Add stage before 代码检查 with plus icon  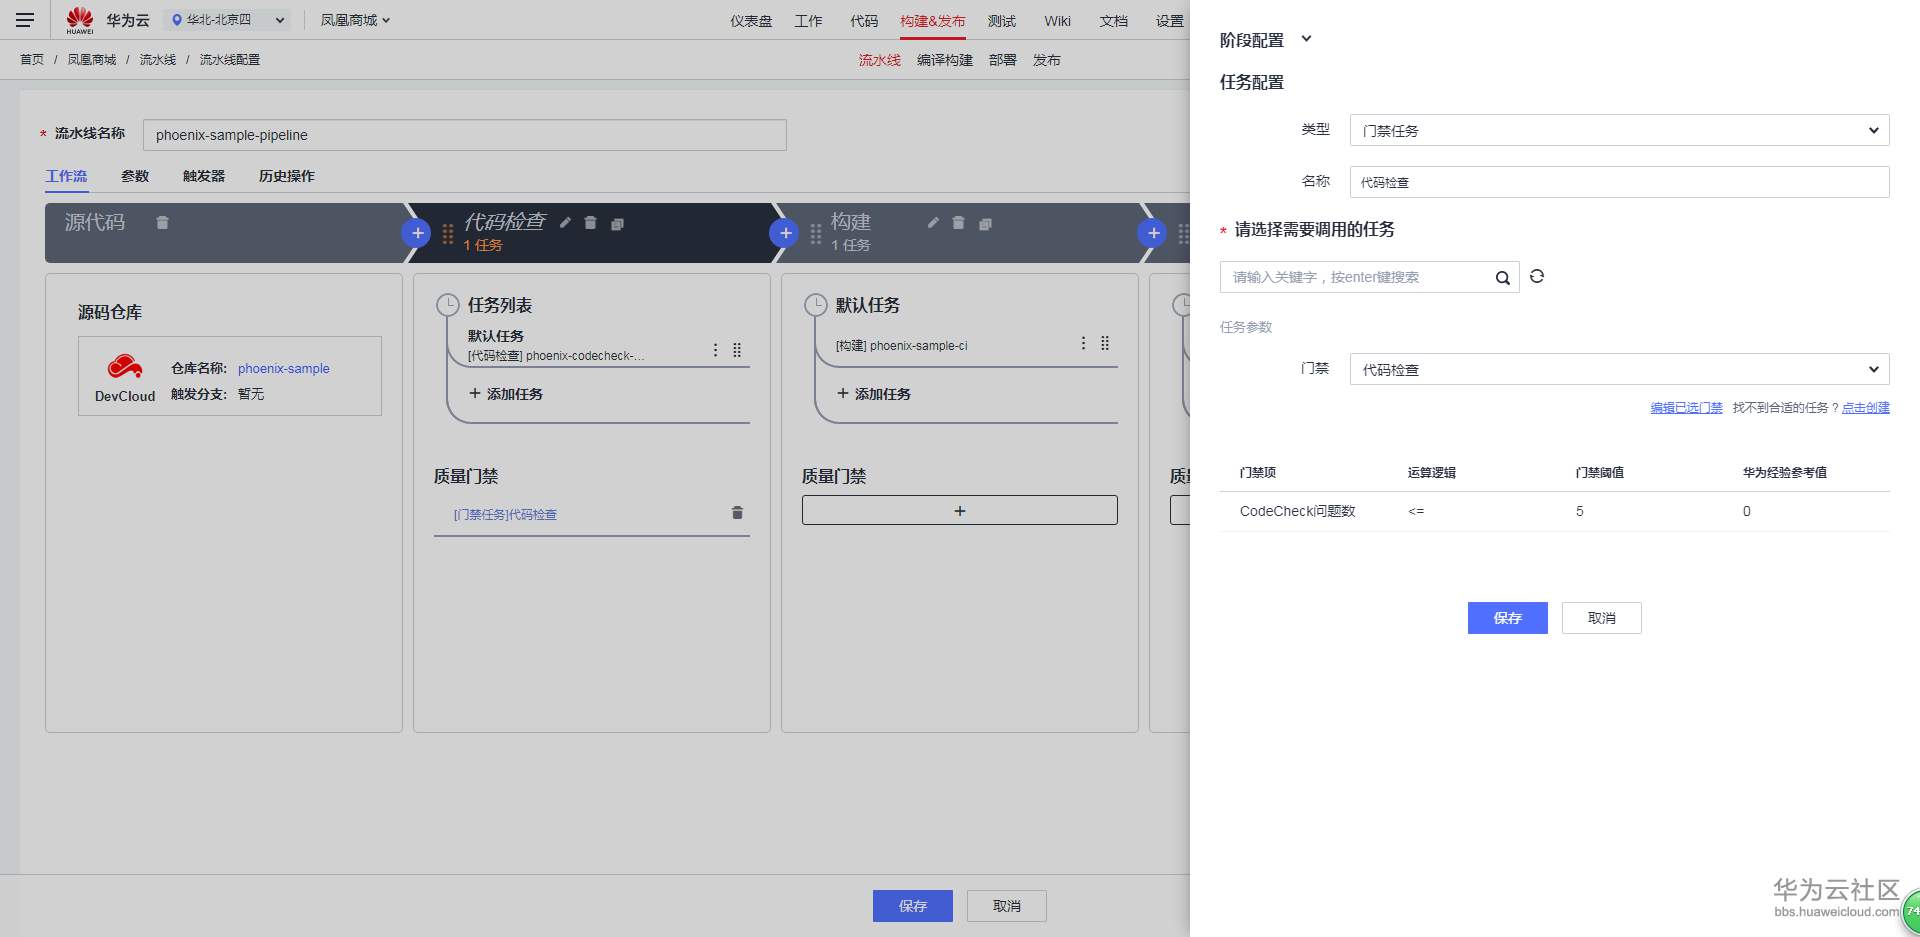coord(417,233)
